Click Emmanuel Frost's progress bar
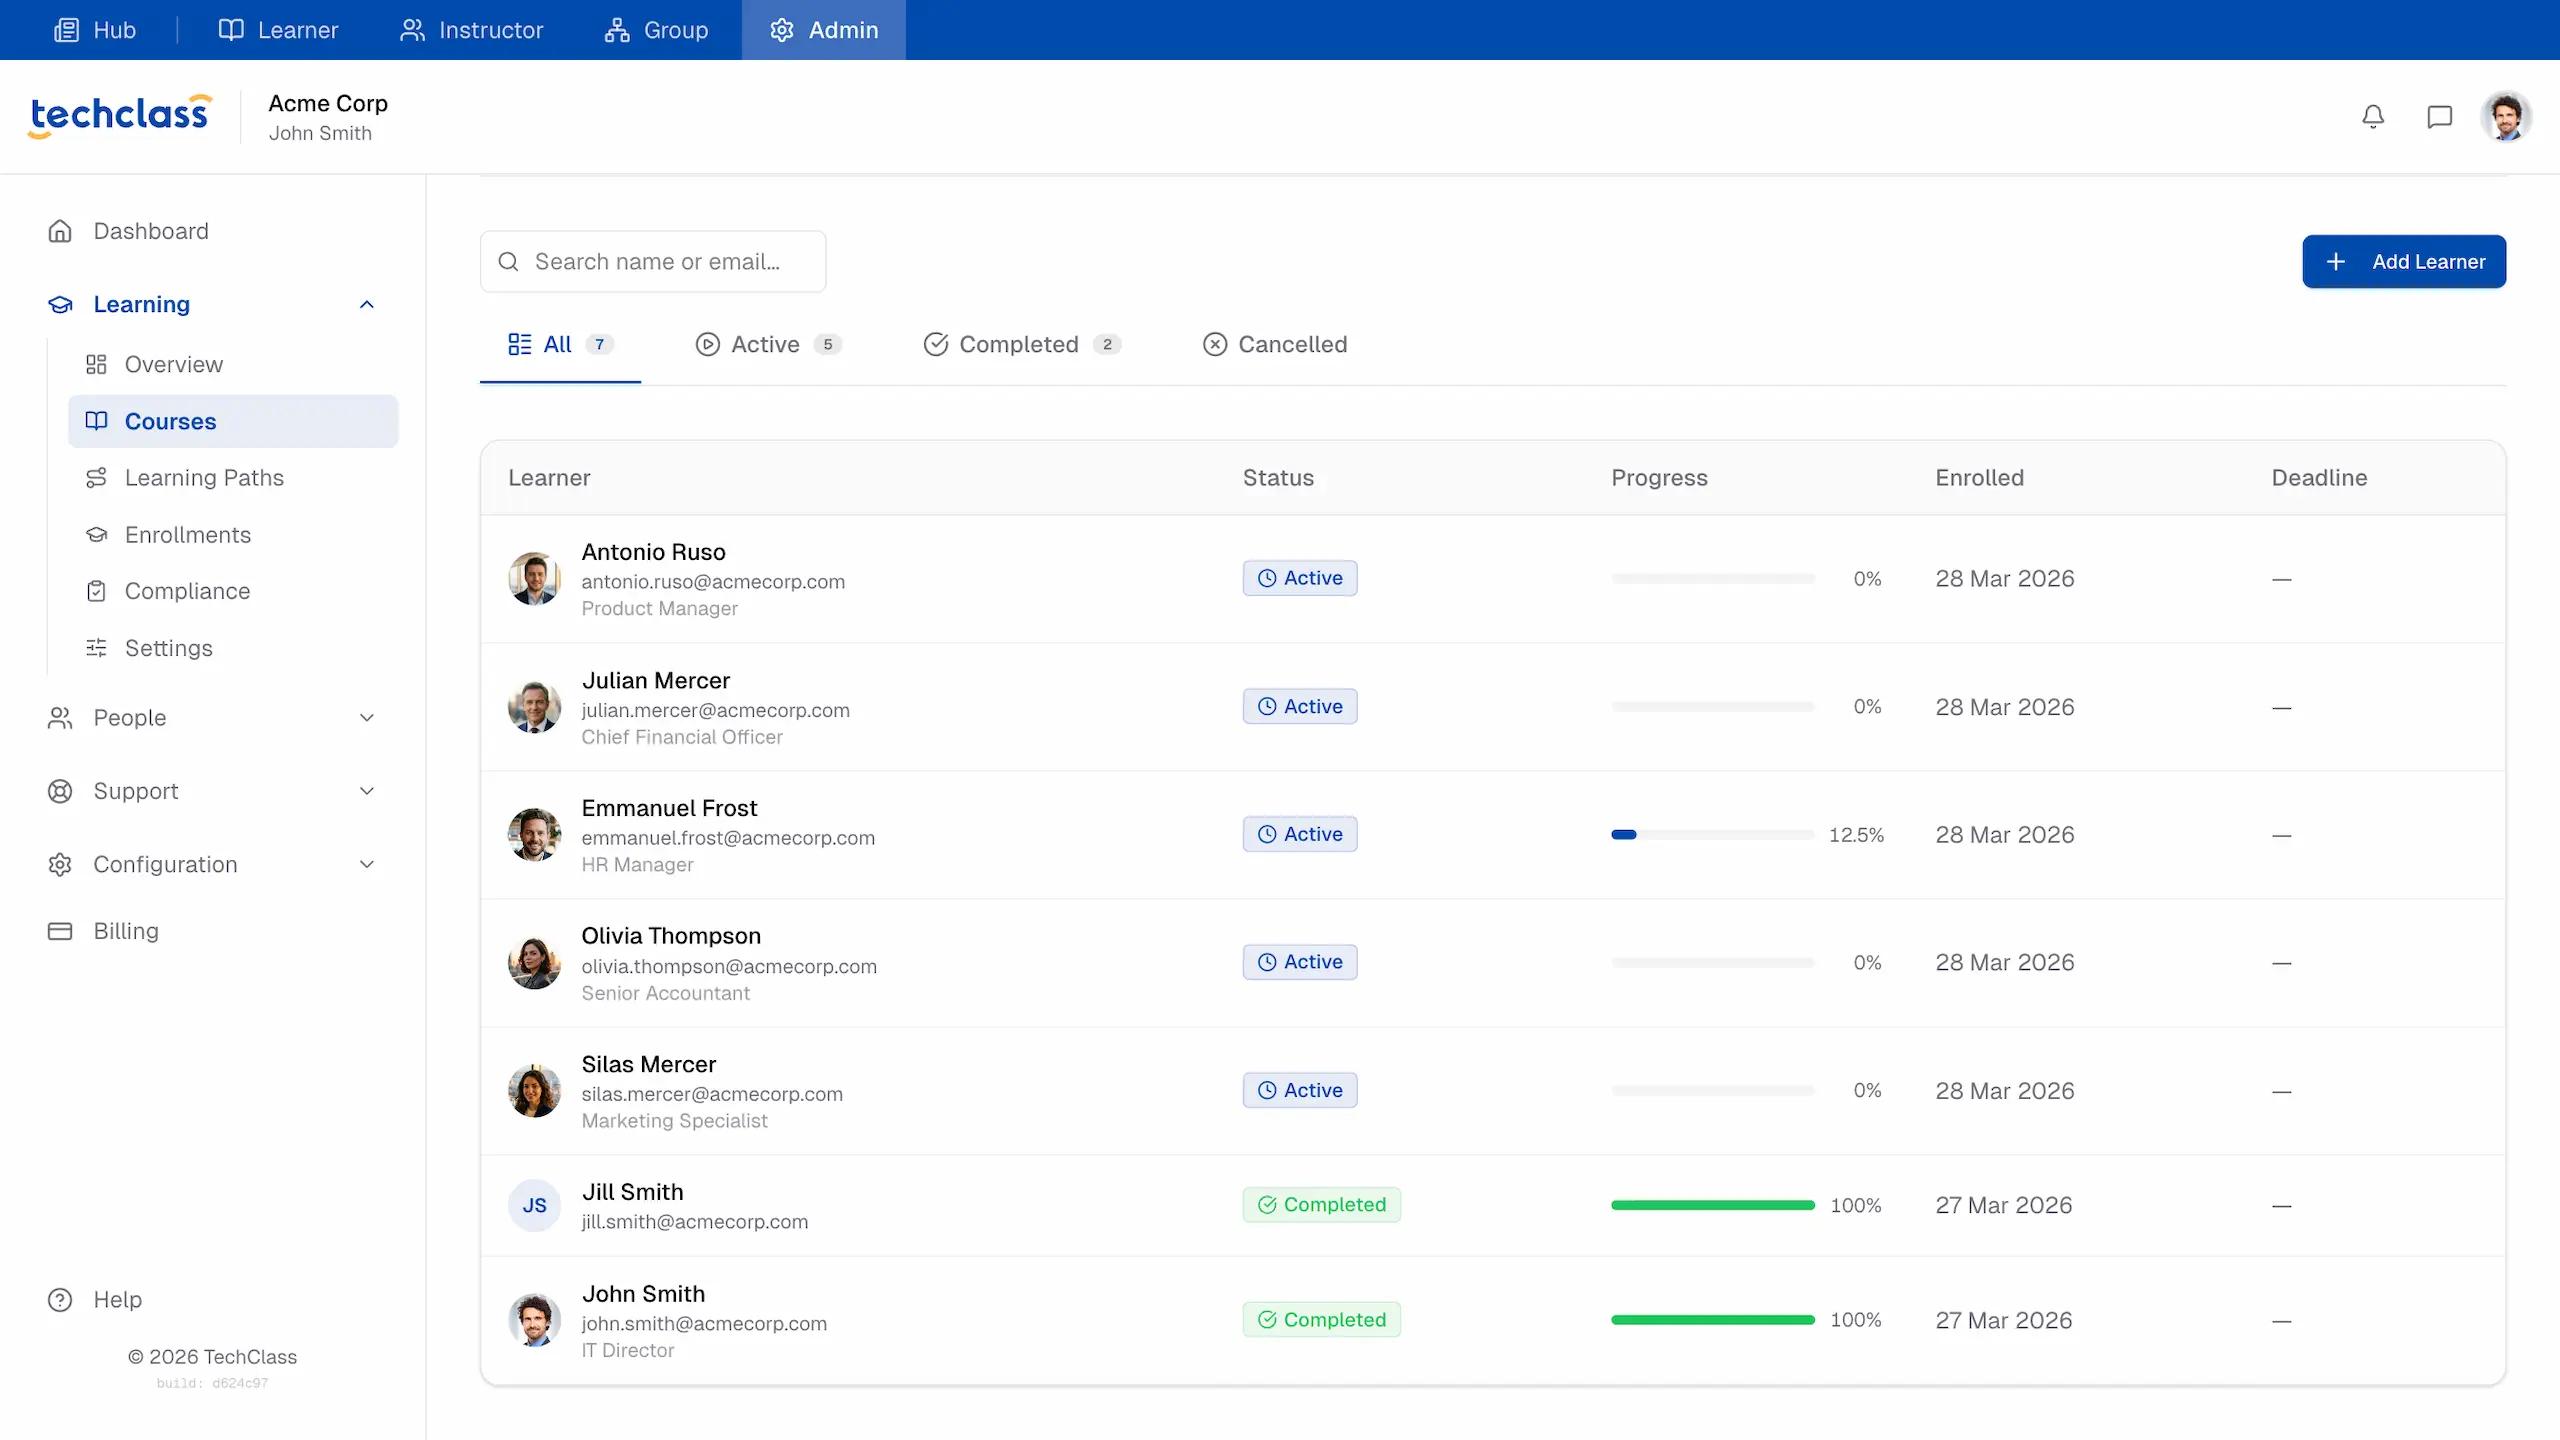This screenshot has width=2560, height=1440. (1712, 834)
